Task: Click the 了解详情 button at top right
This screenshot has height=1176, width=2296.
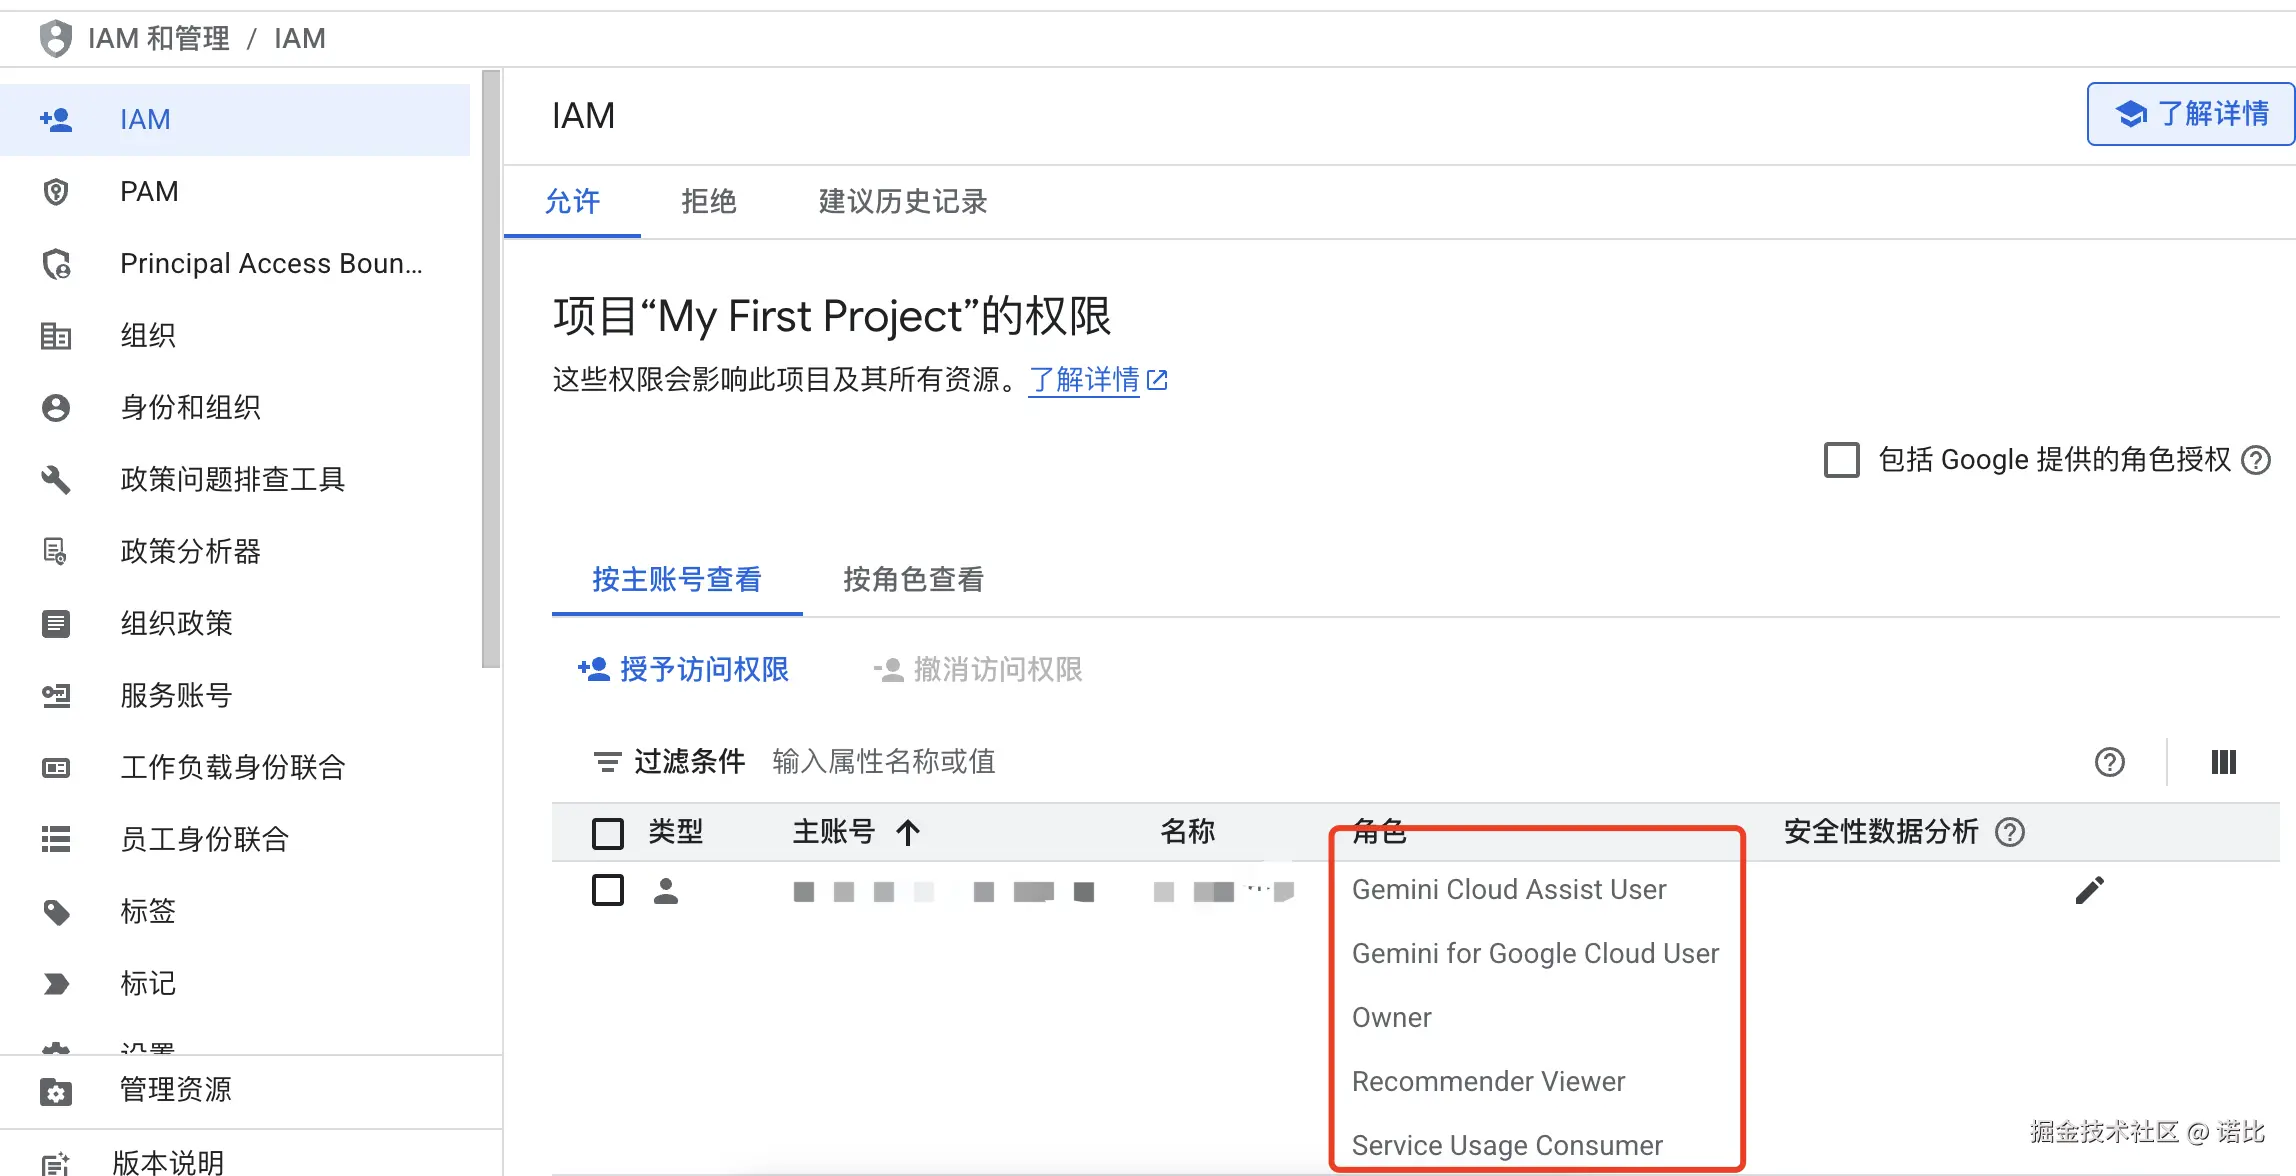Action: (2190, 114)
